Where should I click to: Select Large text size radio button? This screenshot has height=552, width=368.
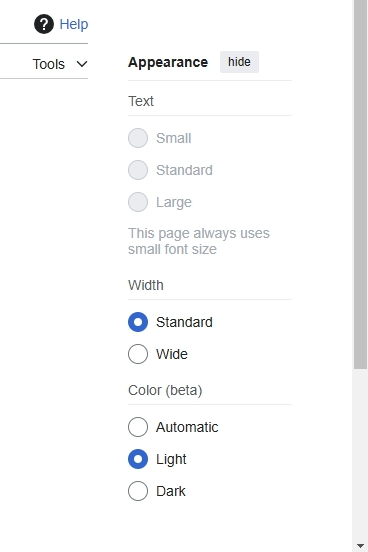138,202
